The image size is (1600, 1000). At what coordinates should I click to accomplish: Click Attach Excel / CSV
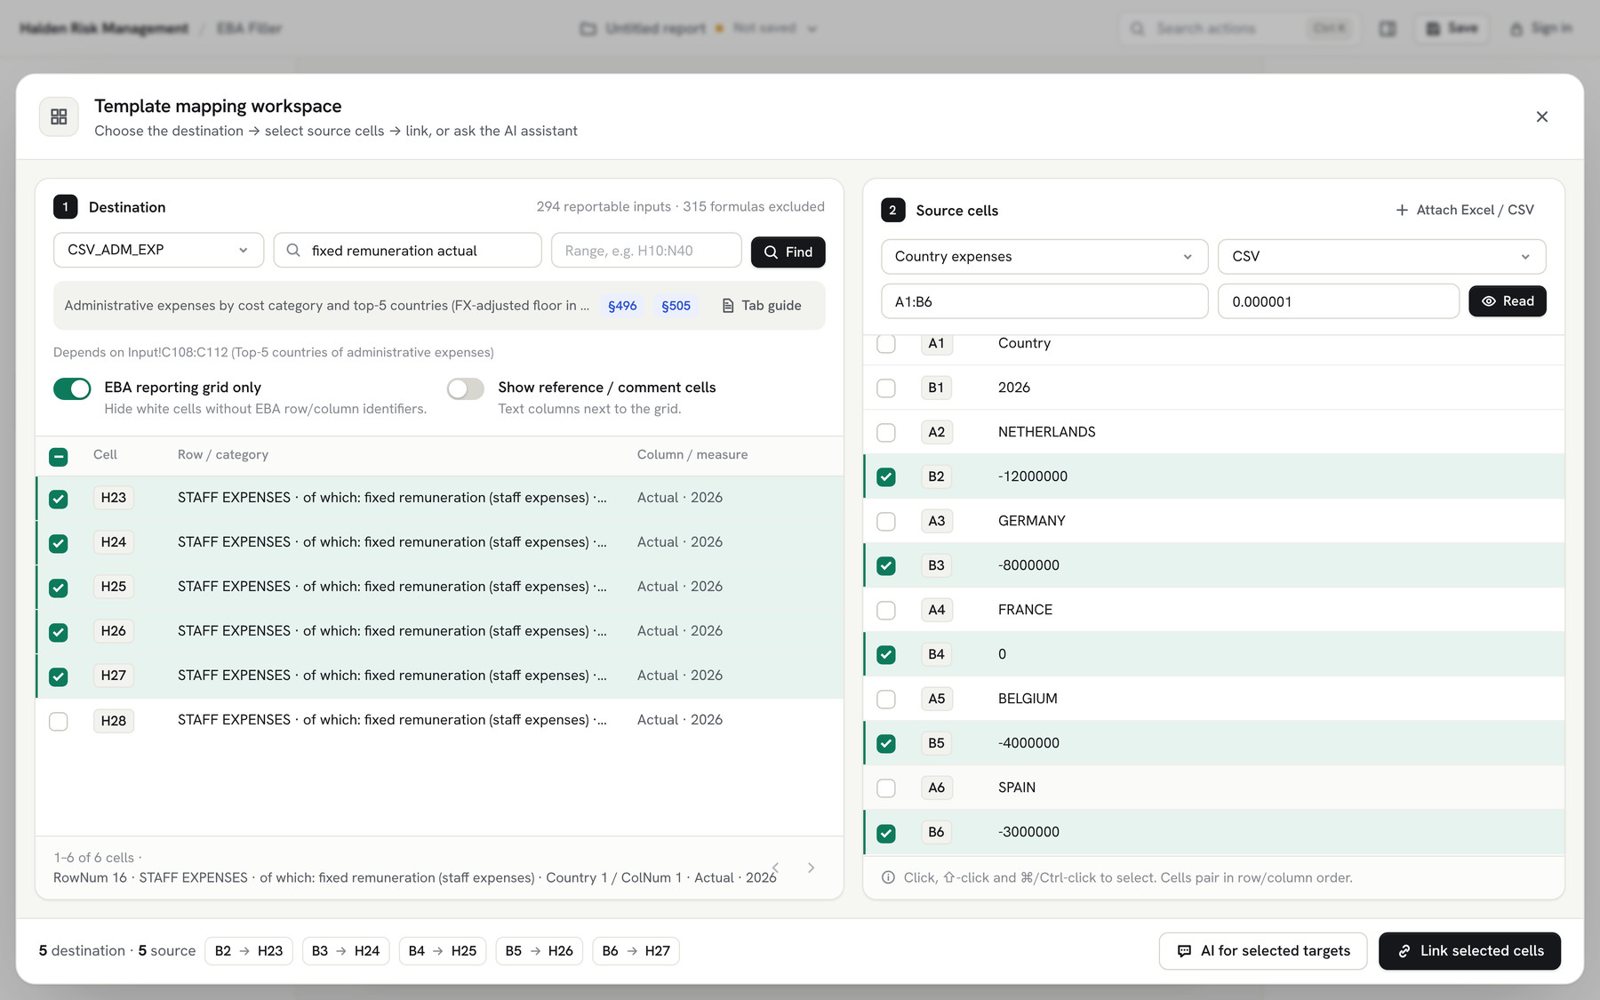1464,210
